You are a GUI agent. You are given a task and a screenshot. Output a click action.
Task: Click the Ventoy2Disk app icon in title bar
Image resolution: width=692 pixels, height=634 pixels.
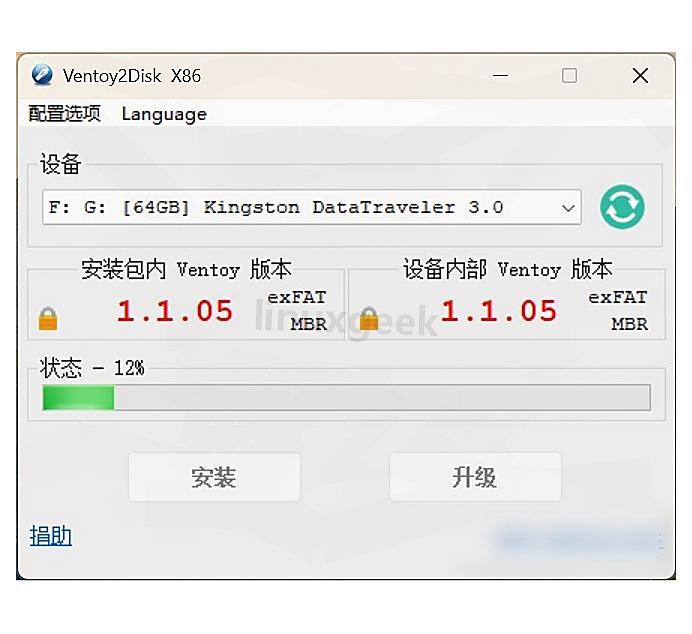tap(42, 75)
